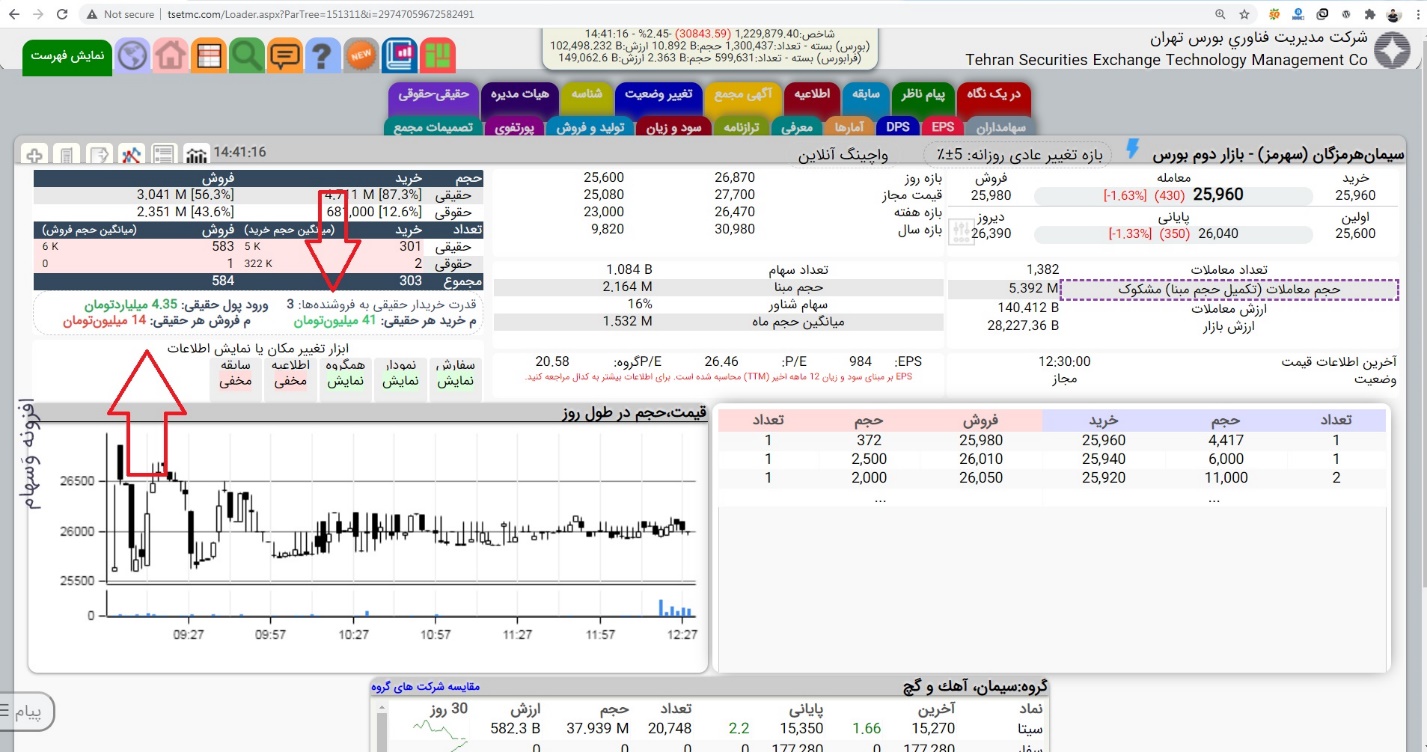
Task: Open the EPS tab
Action: point(942,127)
